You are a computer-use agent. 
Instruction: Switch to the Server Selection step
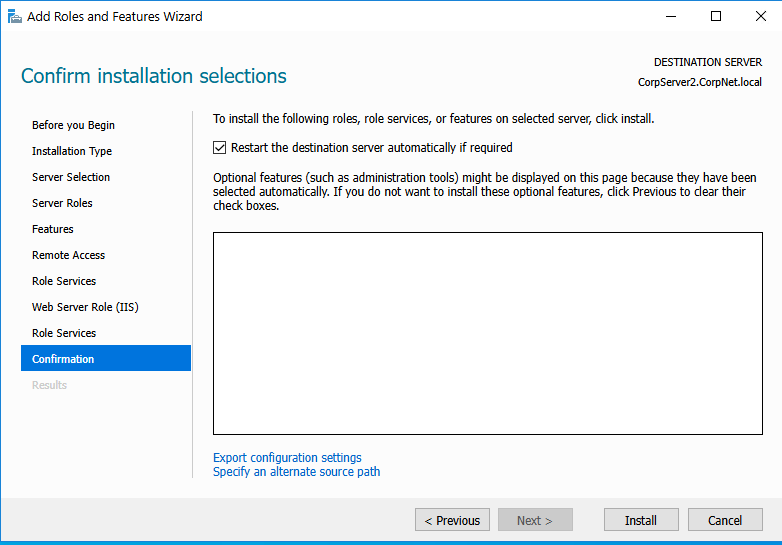[71, 177]
